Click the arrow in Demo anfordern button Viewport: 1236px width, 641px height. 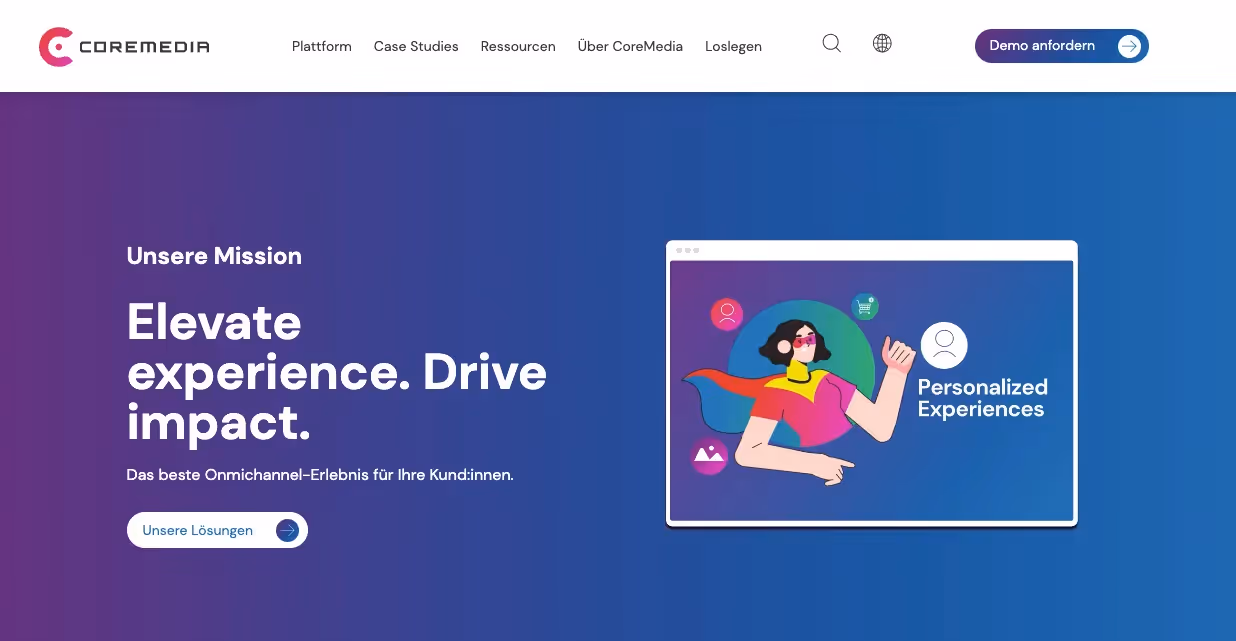[x=1129, y=46]
